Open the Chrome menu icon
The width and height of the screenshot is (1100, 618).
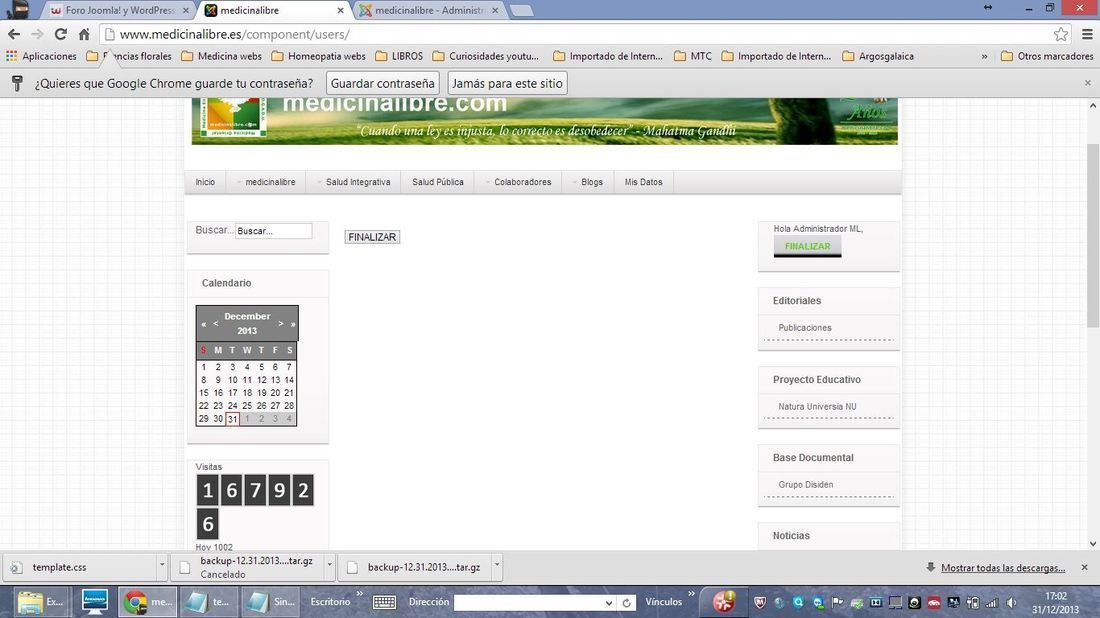pyautogui.click(x=1087, y=34)
